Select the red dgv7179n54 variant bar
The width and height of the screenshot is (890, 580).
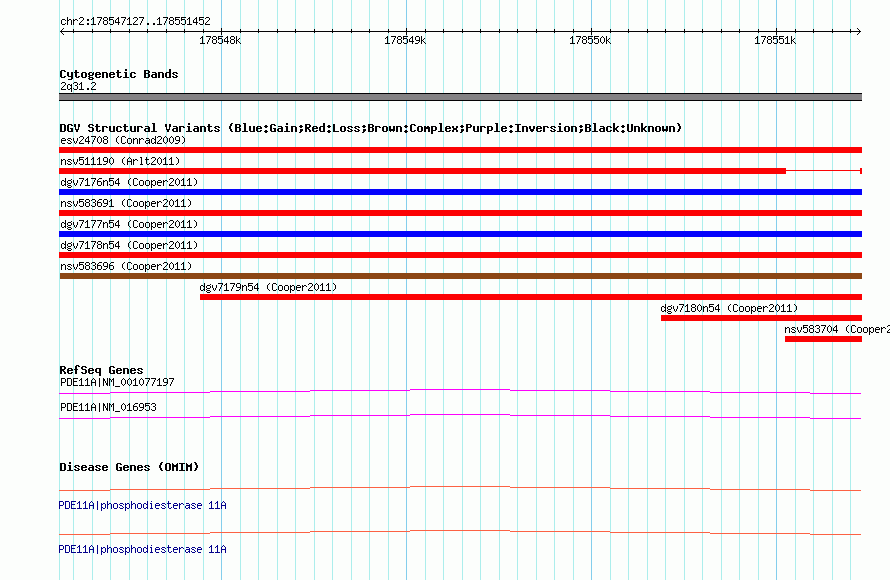click(x=531, y=297)
